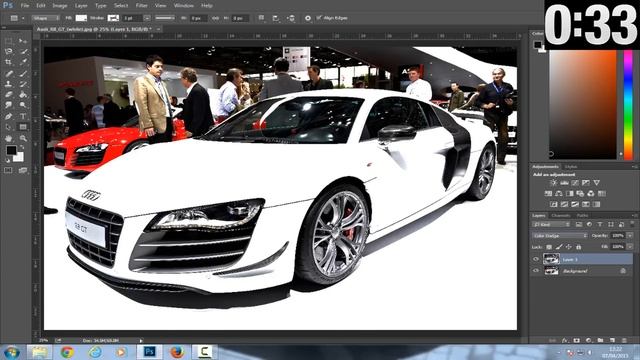The height and width of the screenshot is (360, 640).
Task: Select the Path Selection tool
Action: (x=9, y=127)
